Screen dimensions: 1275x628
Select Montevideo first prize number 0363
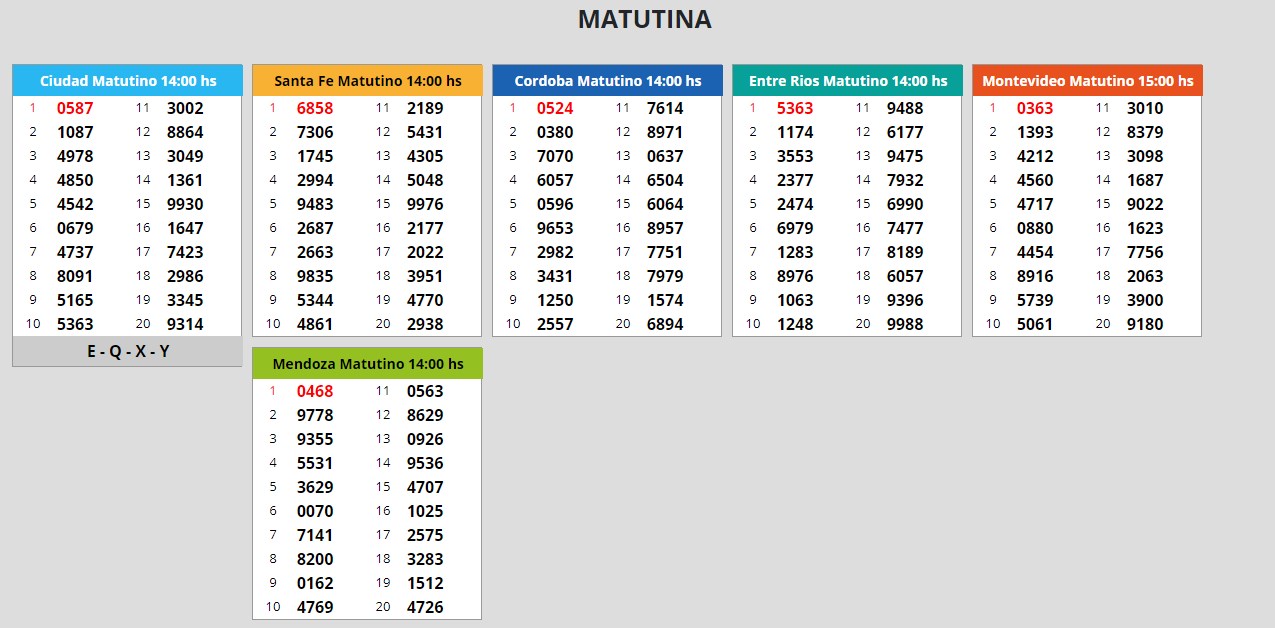1035,108
